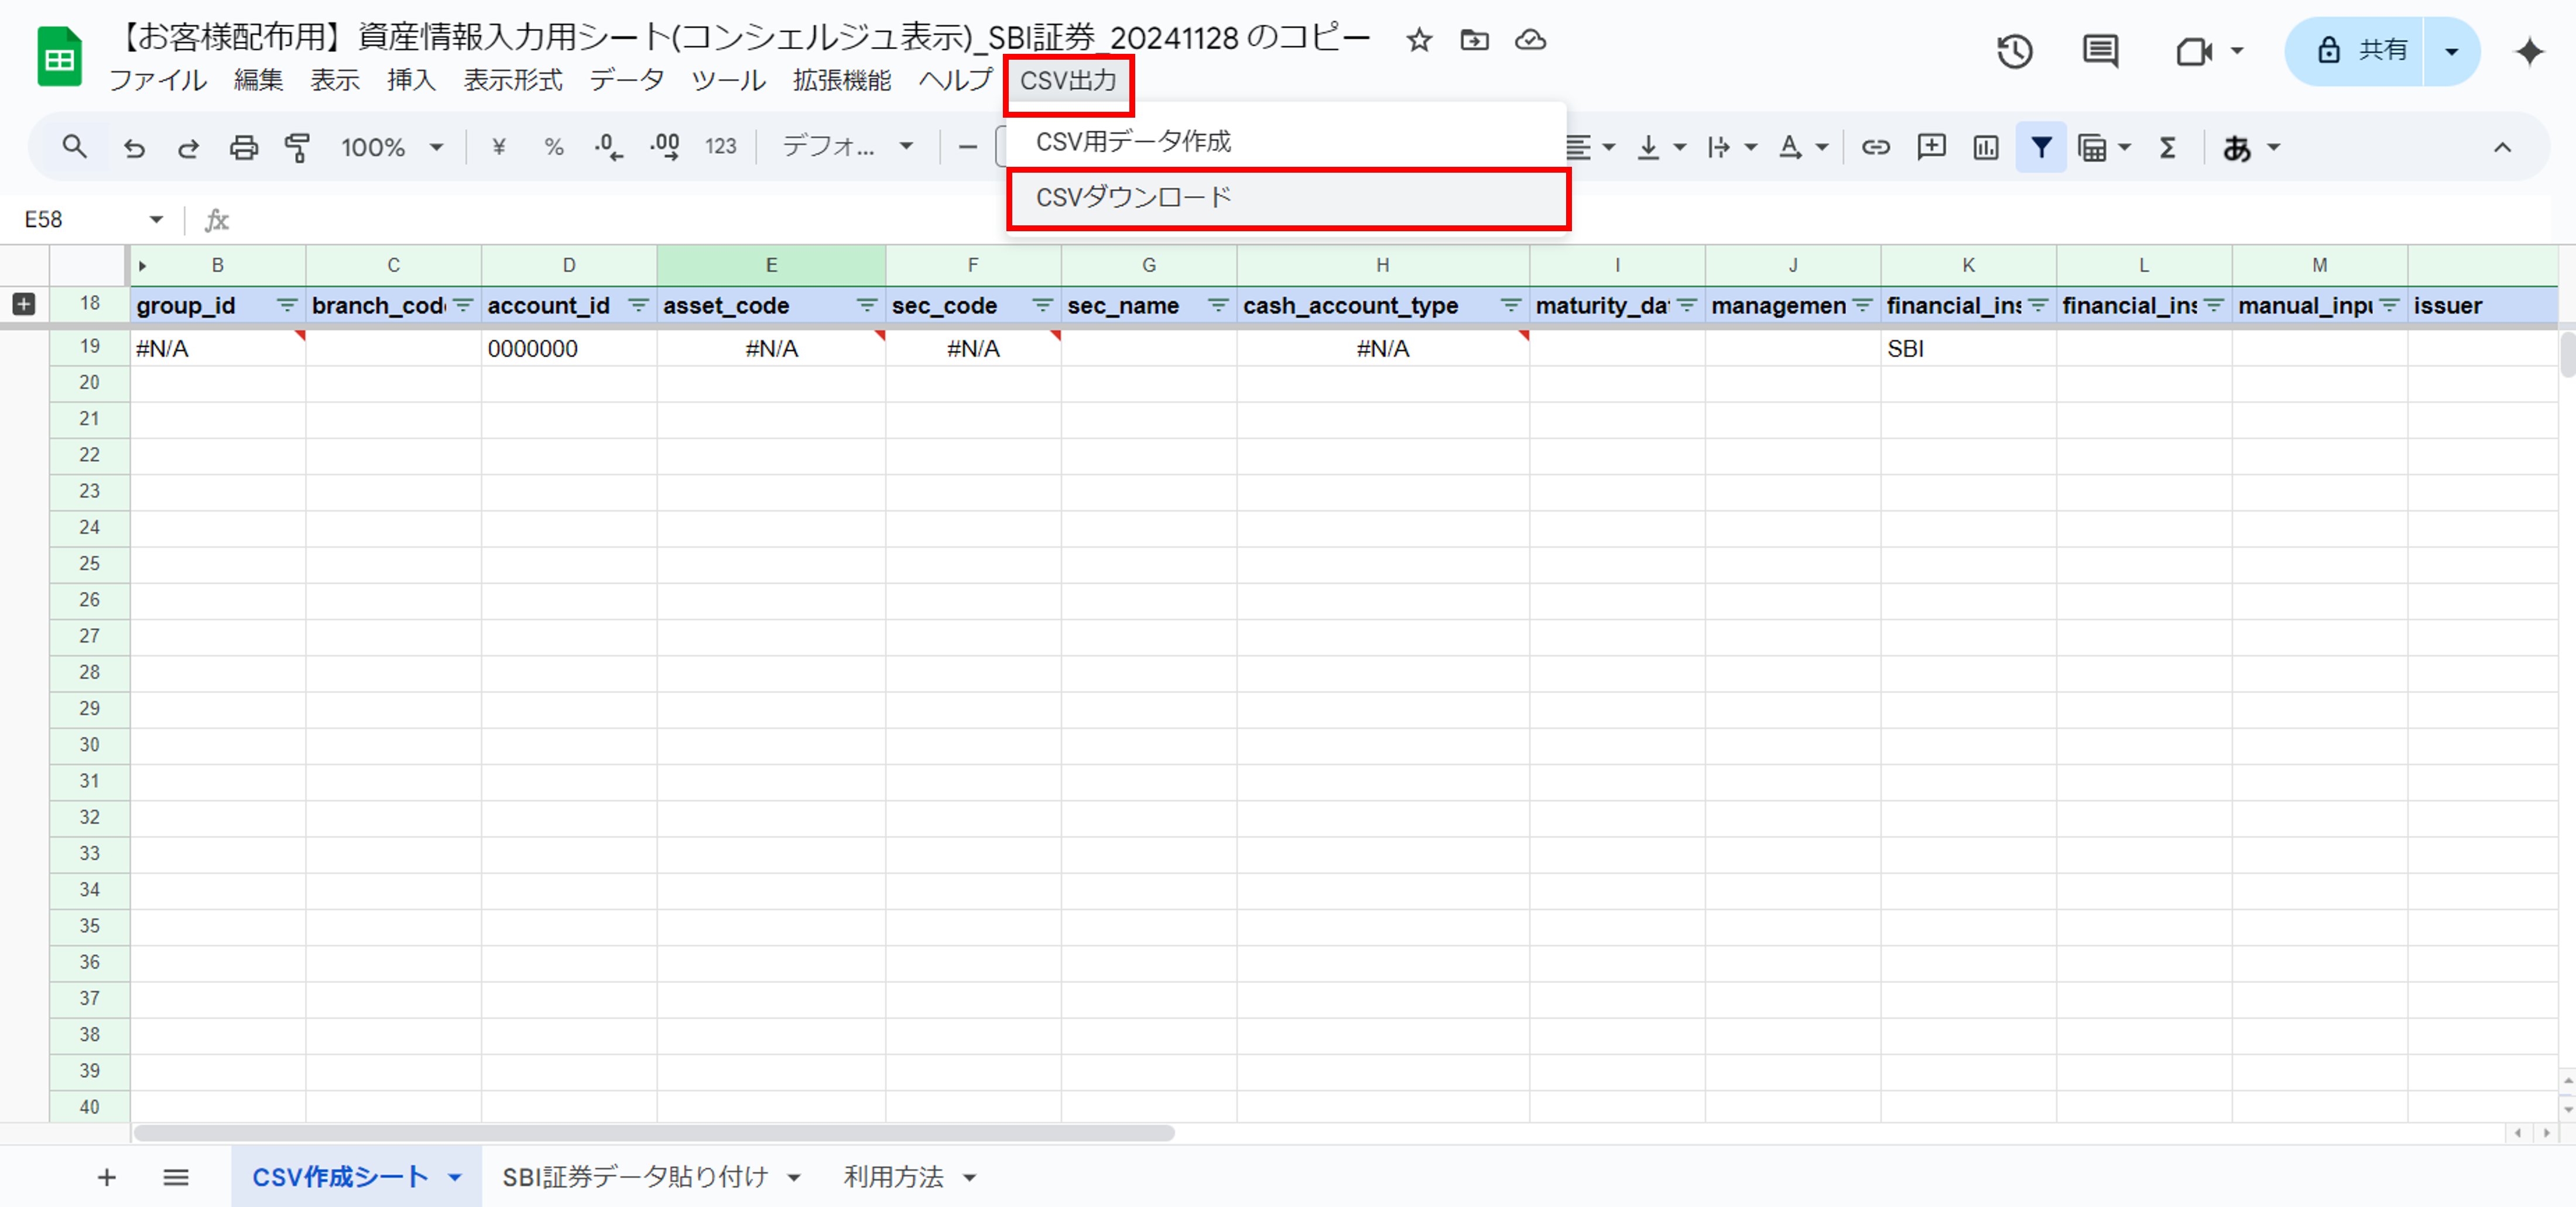The image size is (2576, 1207).
Task: Open the text color picker
Action: tap(1790, 148)
